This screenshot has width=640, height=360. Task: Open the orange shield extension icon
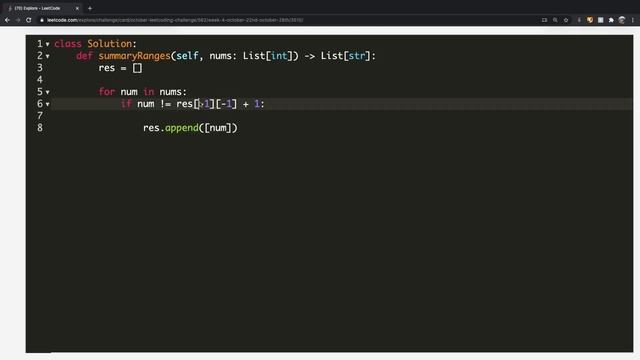click(x=590, y=20)
